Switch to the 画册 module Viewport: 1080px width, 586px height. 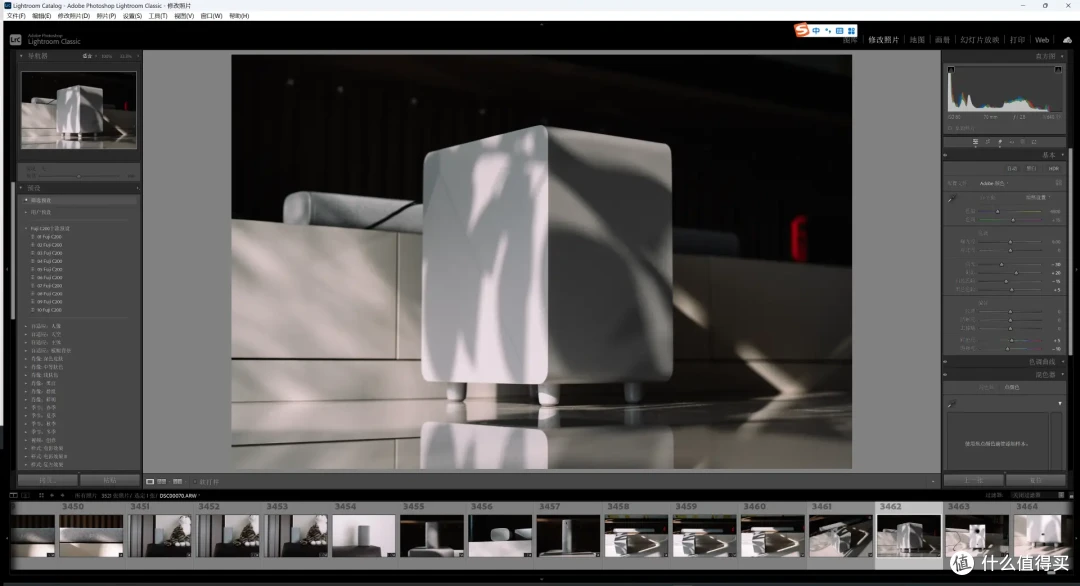click(942, 40)
